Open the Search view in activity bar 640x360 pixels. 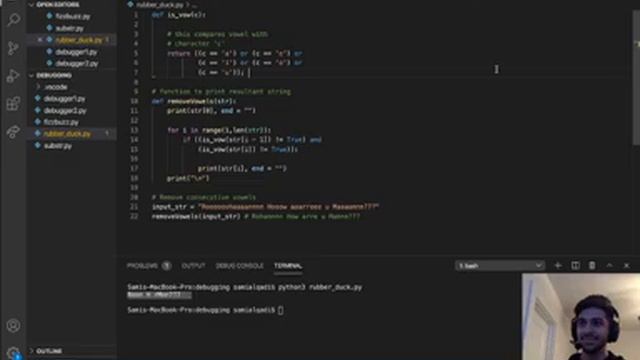13,20
